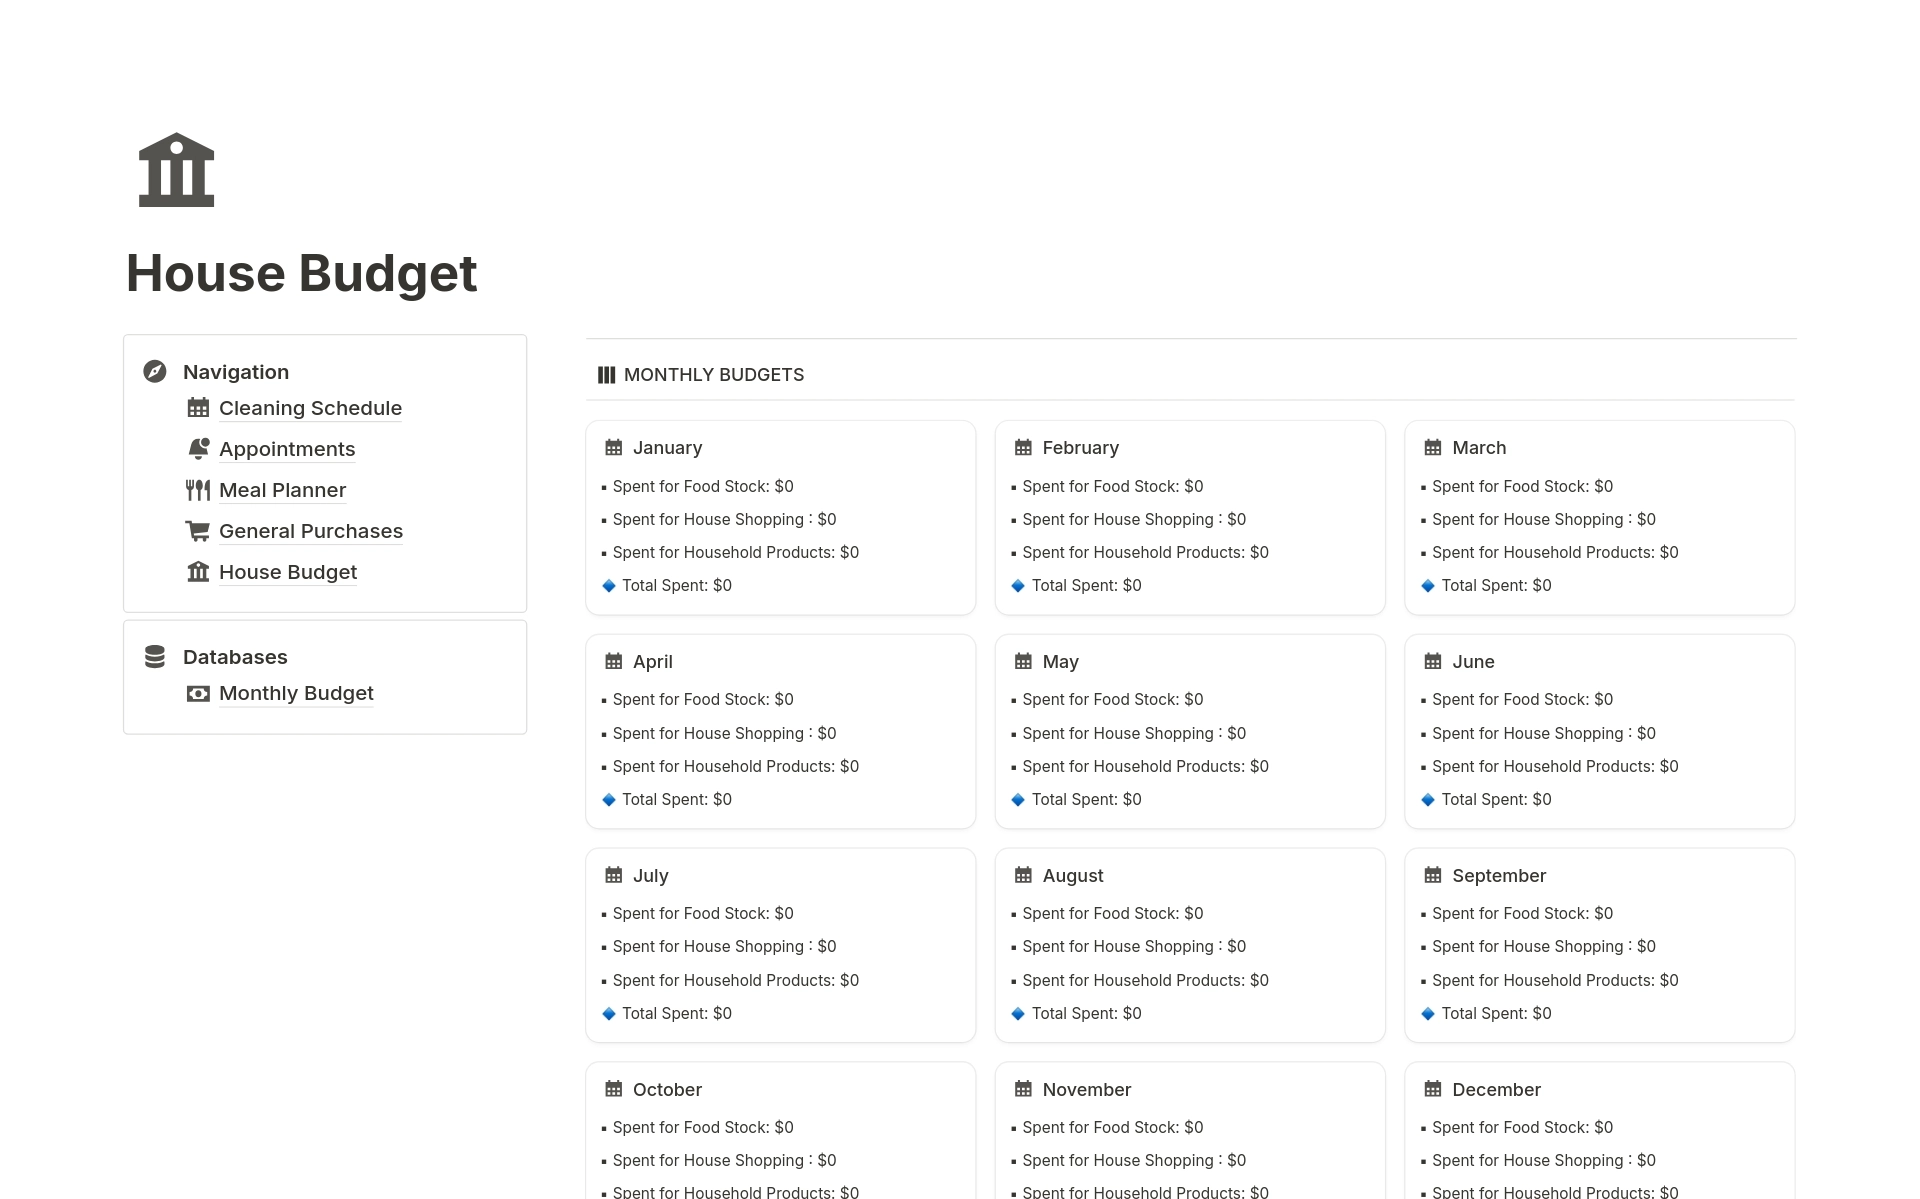
Task: Click the Meal Planner fork-knife icon
Action: coord(199,489)
